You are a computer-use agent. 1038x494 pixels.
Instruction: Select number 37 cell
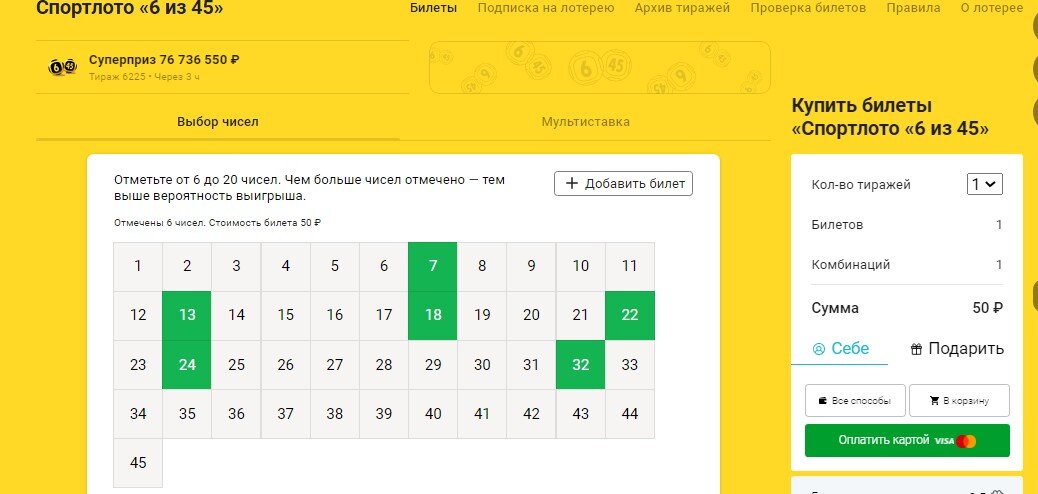click(285, 414)
